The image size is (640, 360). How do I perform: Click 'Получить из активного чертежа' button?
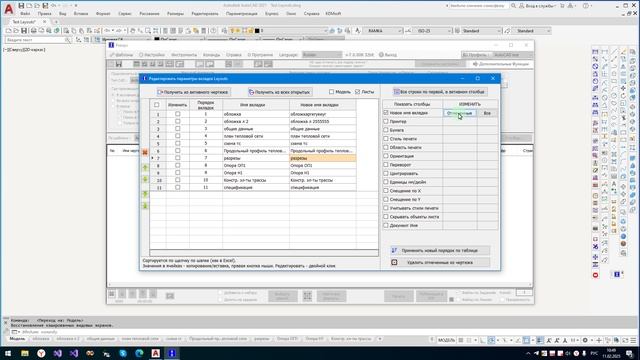[x=193, y=92]
